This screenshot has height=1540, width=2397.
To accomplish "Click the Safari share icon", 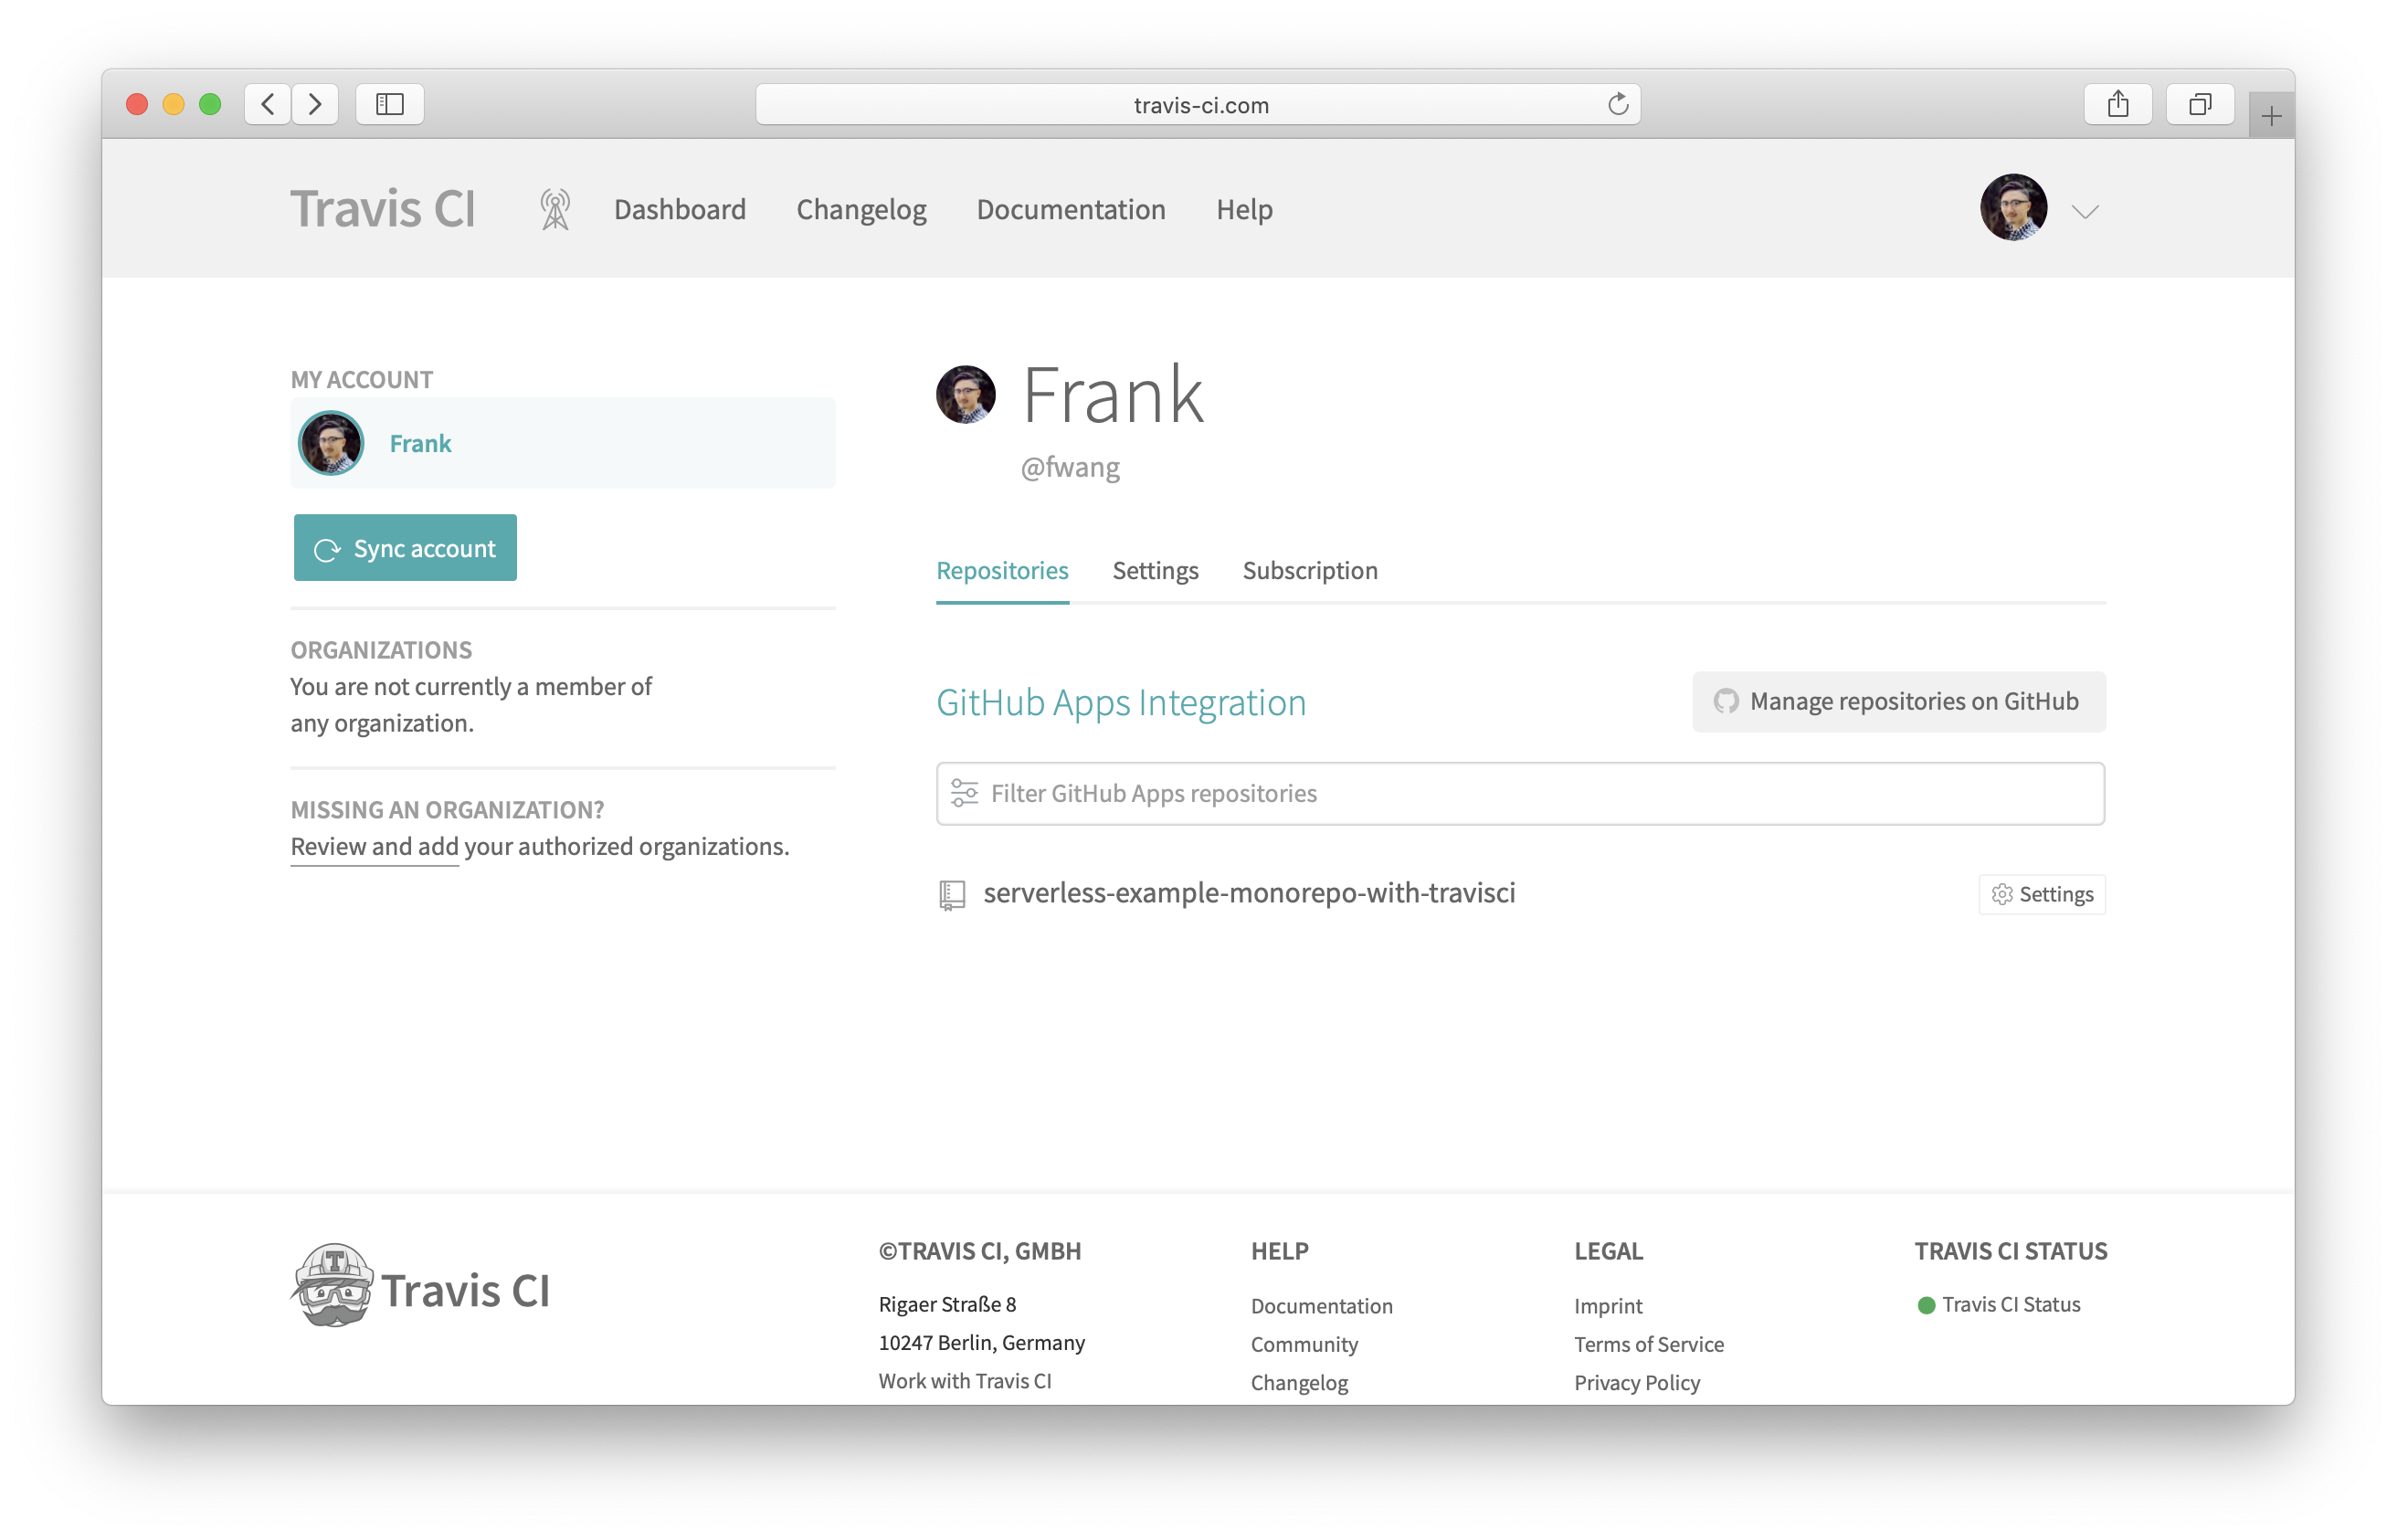I will point(2117,104).
